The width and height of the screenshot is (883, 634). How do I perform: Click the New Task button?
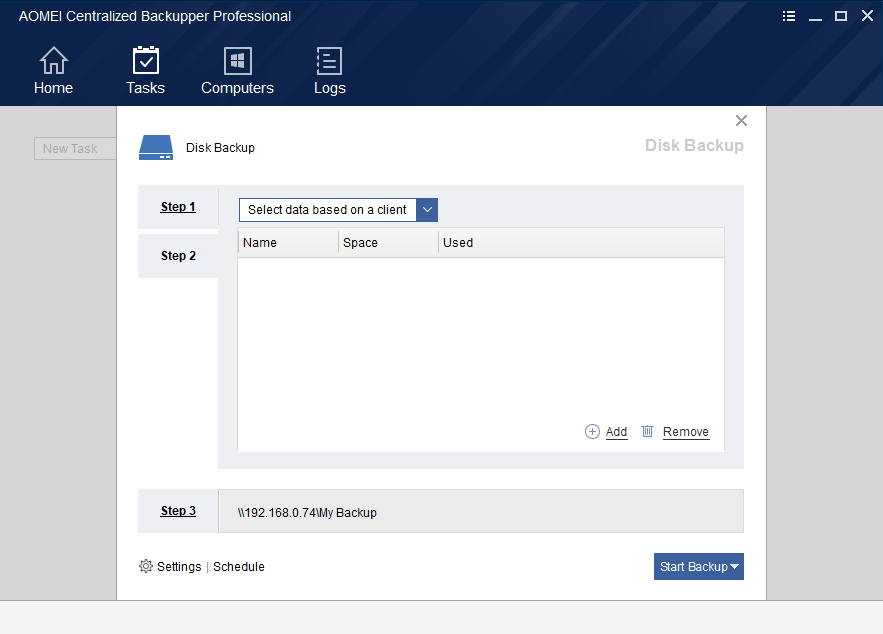click(x=75, y=149)
